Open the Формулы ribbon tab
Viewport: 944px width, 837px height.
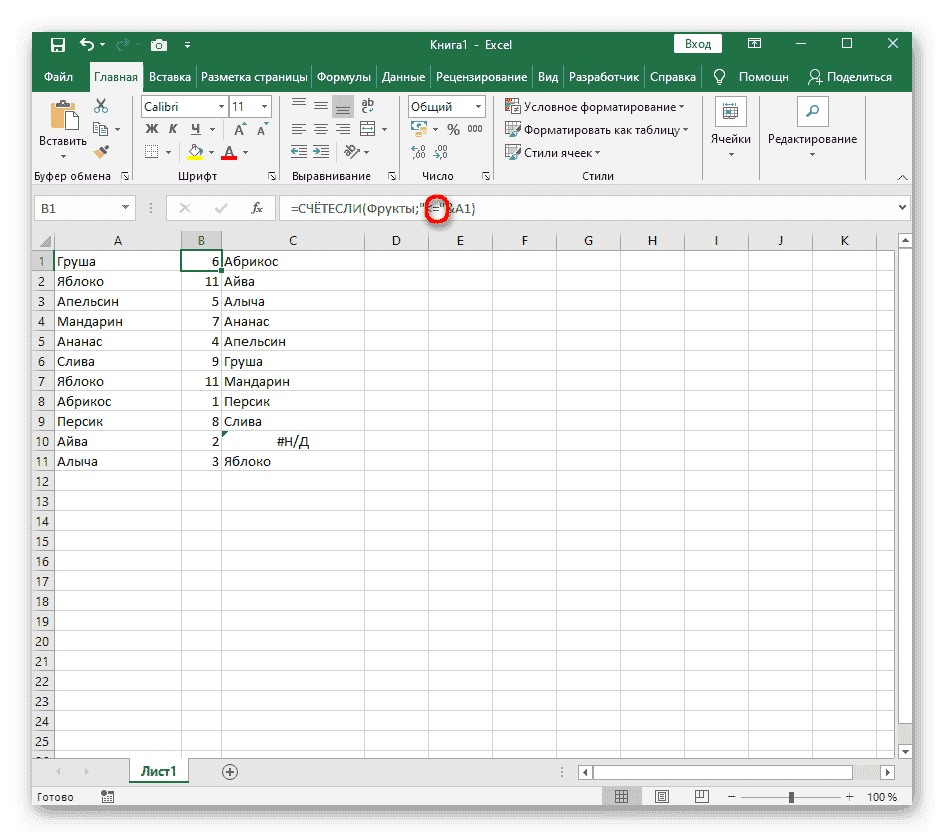(343, 77)
